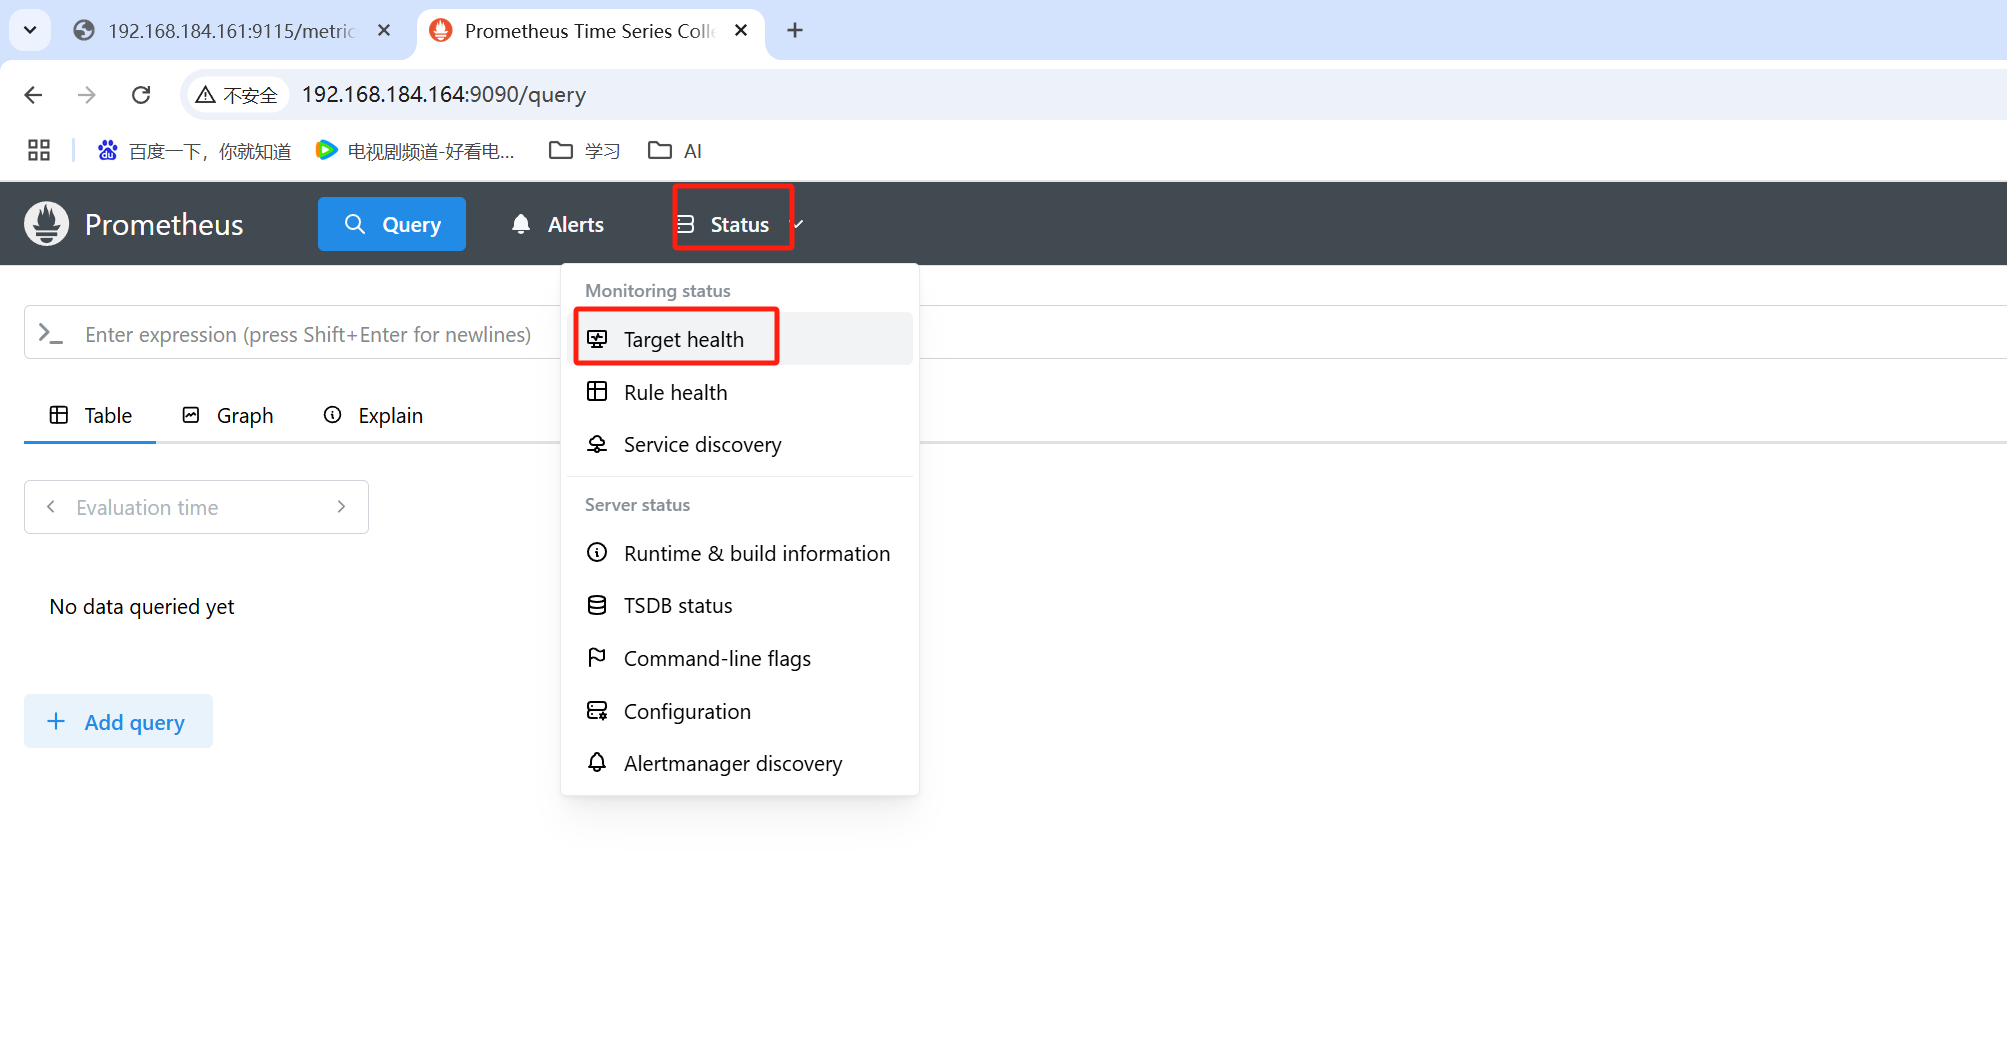Open Command-line flags page

[742, 658]
